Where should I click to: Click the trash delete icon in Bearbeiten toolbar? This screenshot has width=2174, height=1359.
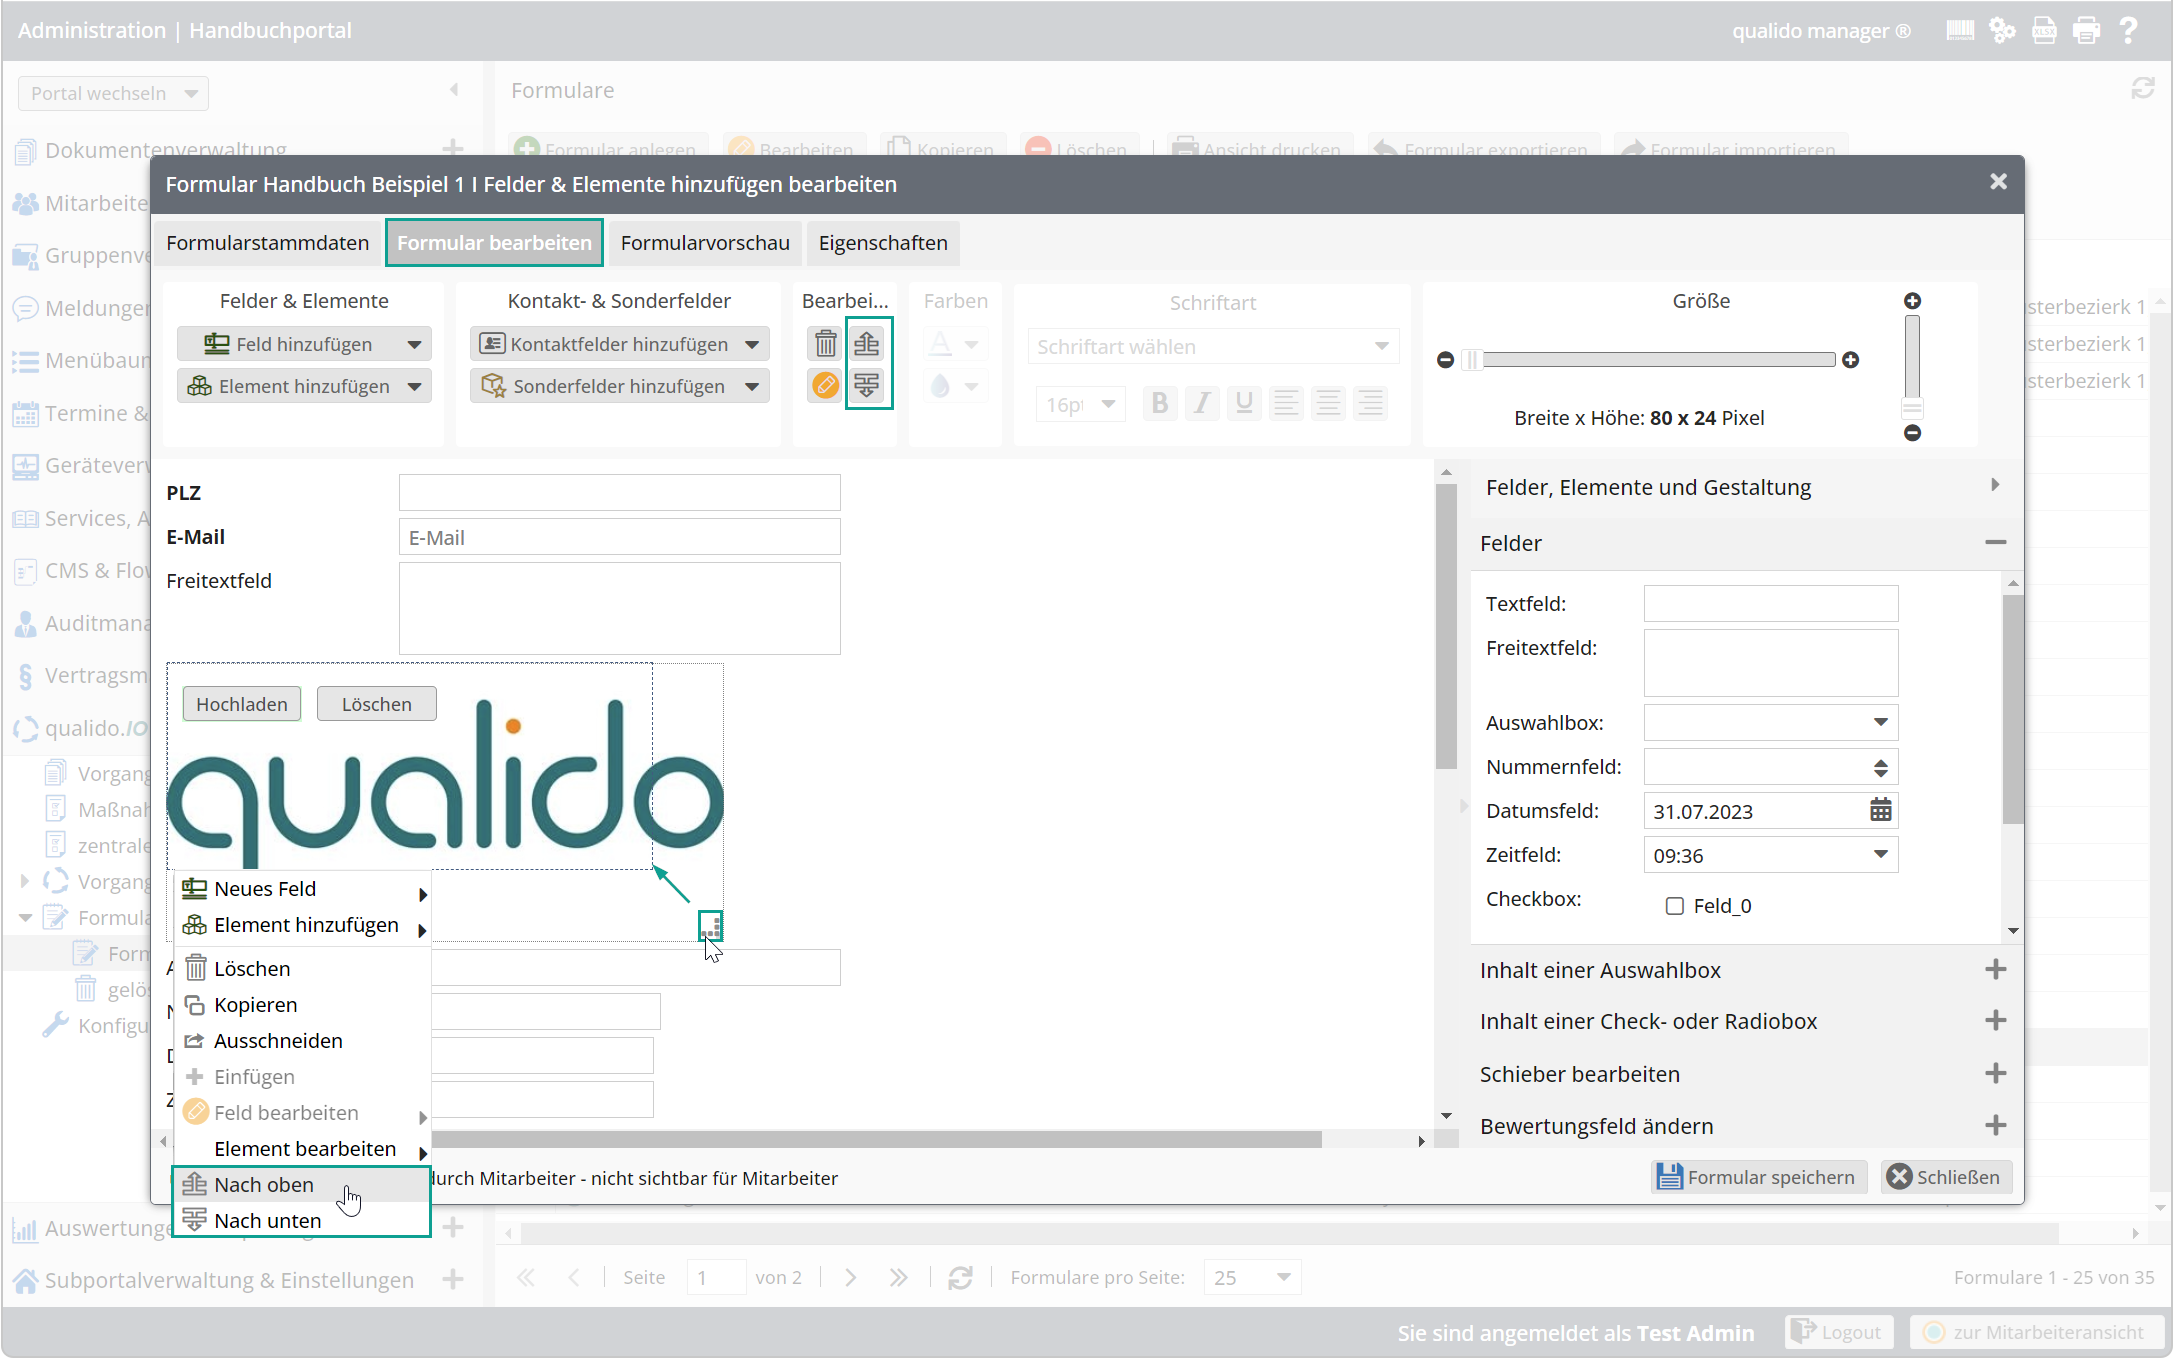click(x=825, y=344)
